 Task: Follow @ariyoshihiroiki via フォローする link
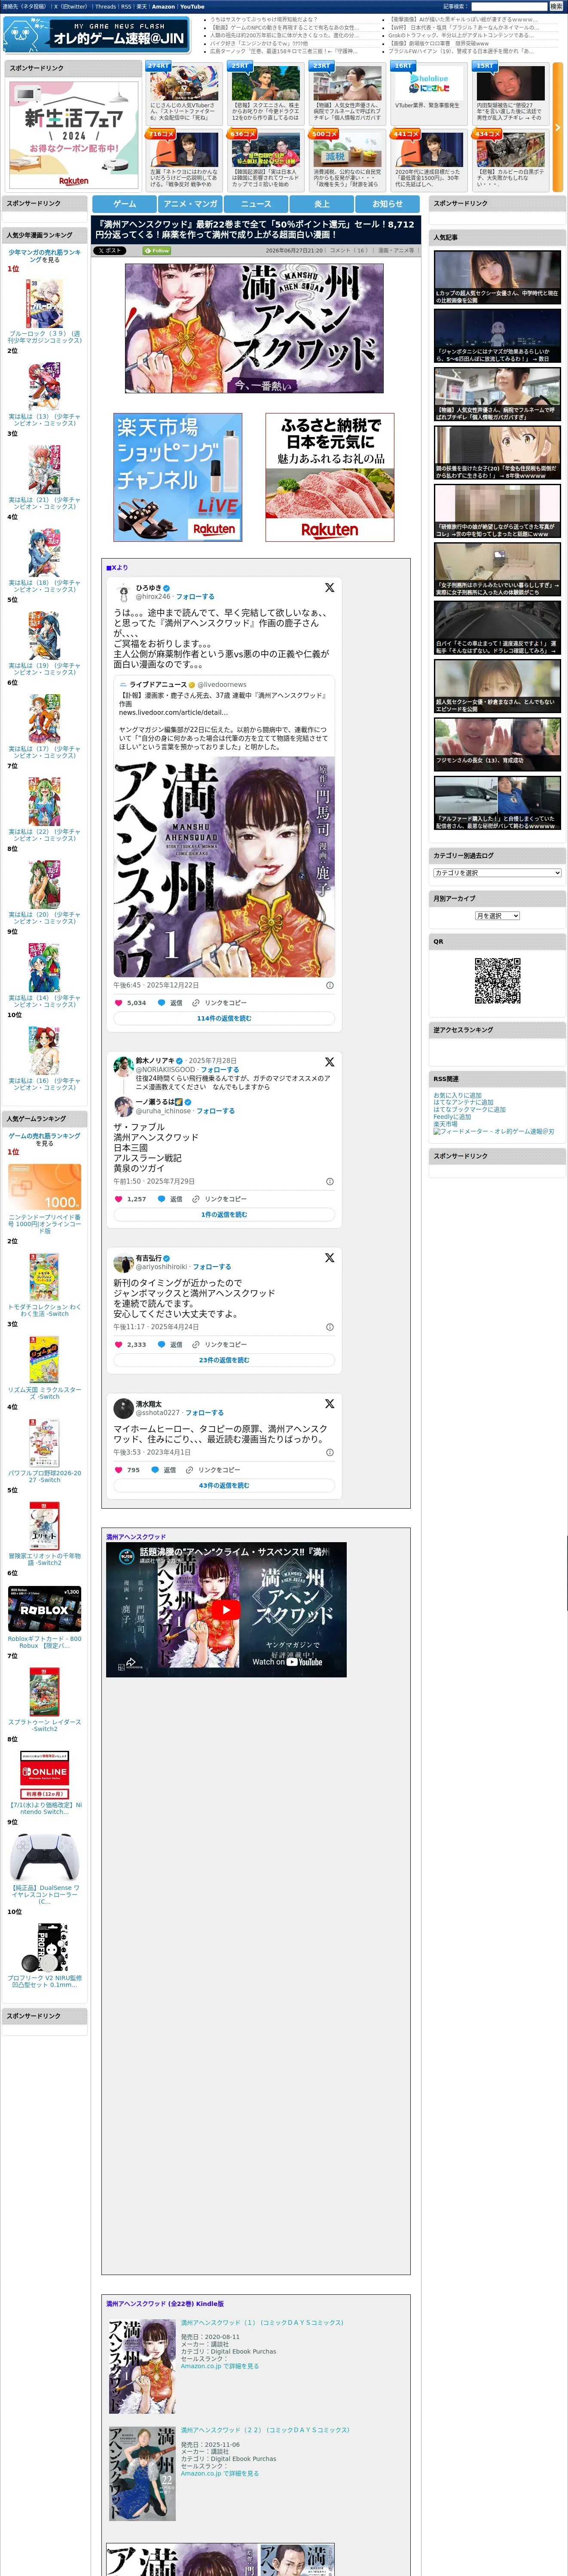211,1267
